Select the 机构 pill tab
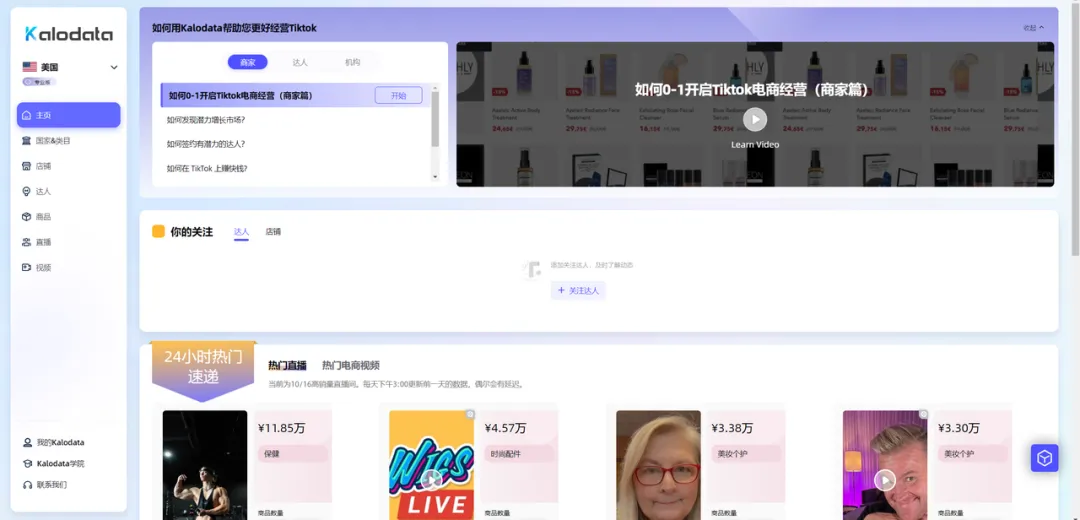Viewport: 1080px width, 520px height. coord(353,62)
